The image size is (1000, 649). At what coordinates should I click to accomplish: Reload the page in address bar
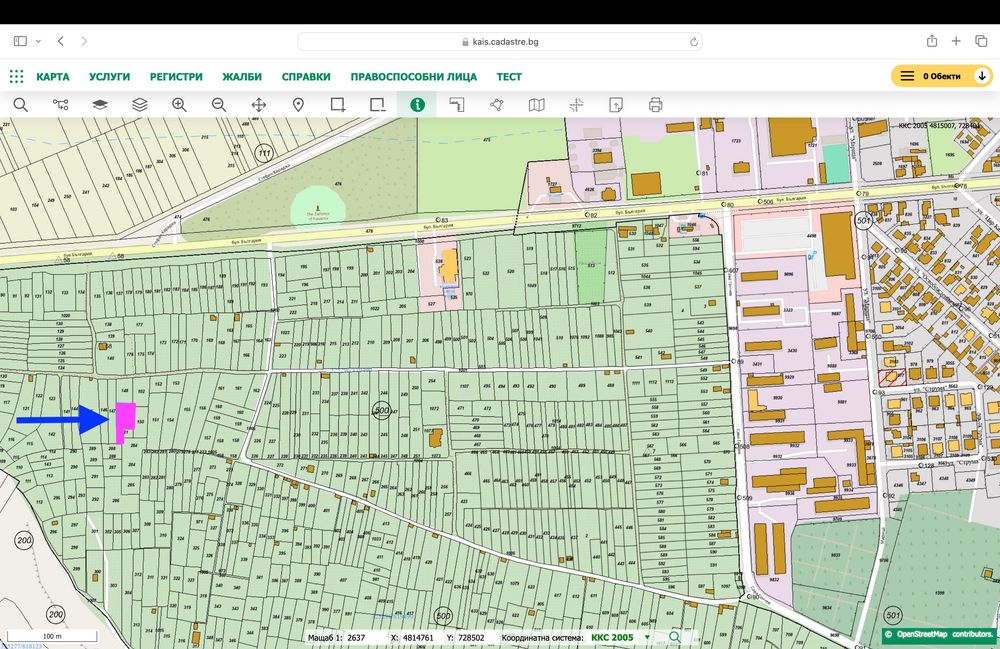pyautogui.click(x=693, y=42)
